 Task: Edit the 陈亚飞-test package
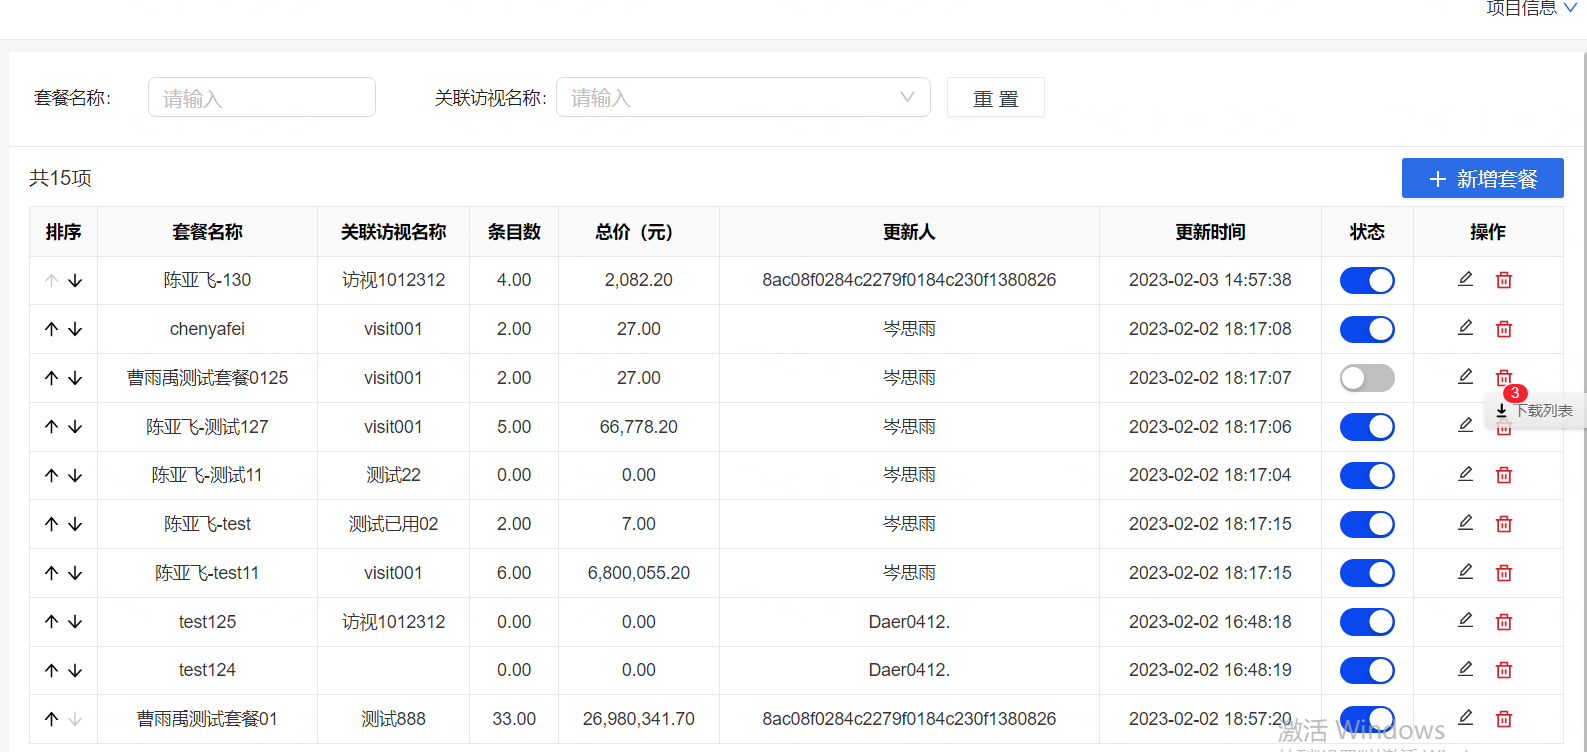[x=1465, y=523]
